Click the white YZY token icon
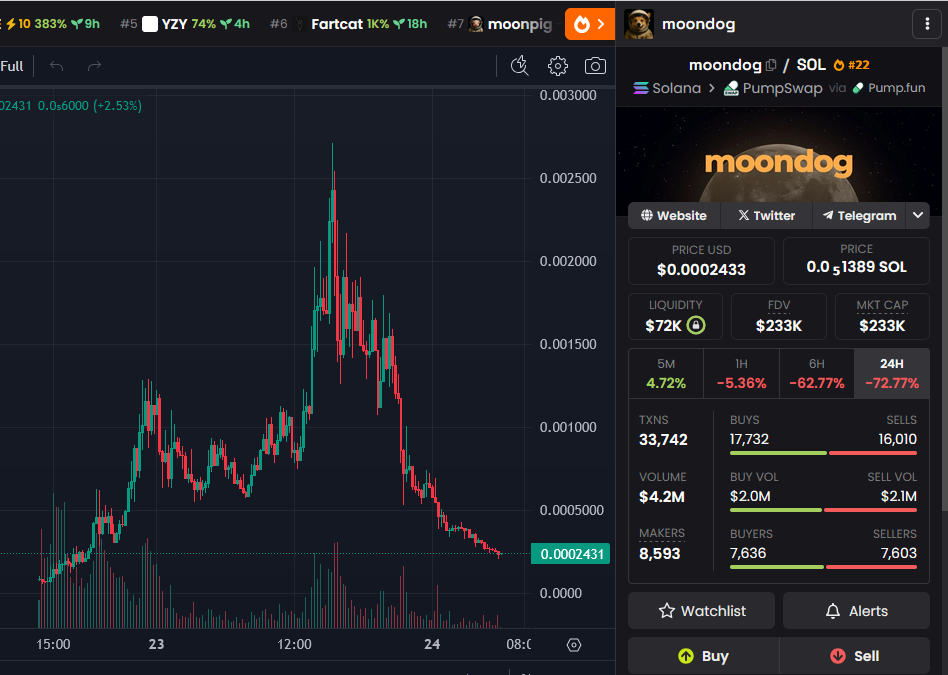The image size is (948, 675). tap(150, 24)
